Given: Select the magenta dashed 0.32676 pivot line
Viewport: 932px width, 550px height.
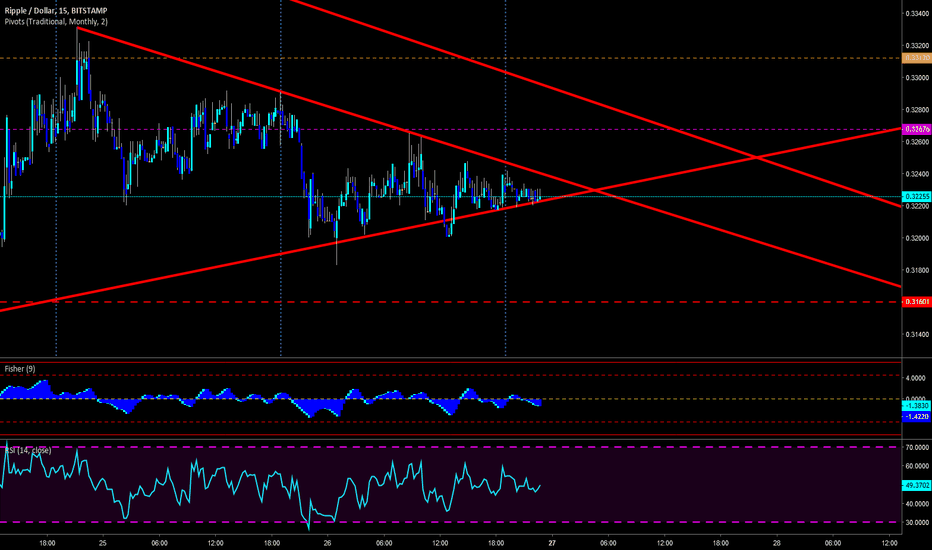Looking at the screenshot, I should coord(451,129).
